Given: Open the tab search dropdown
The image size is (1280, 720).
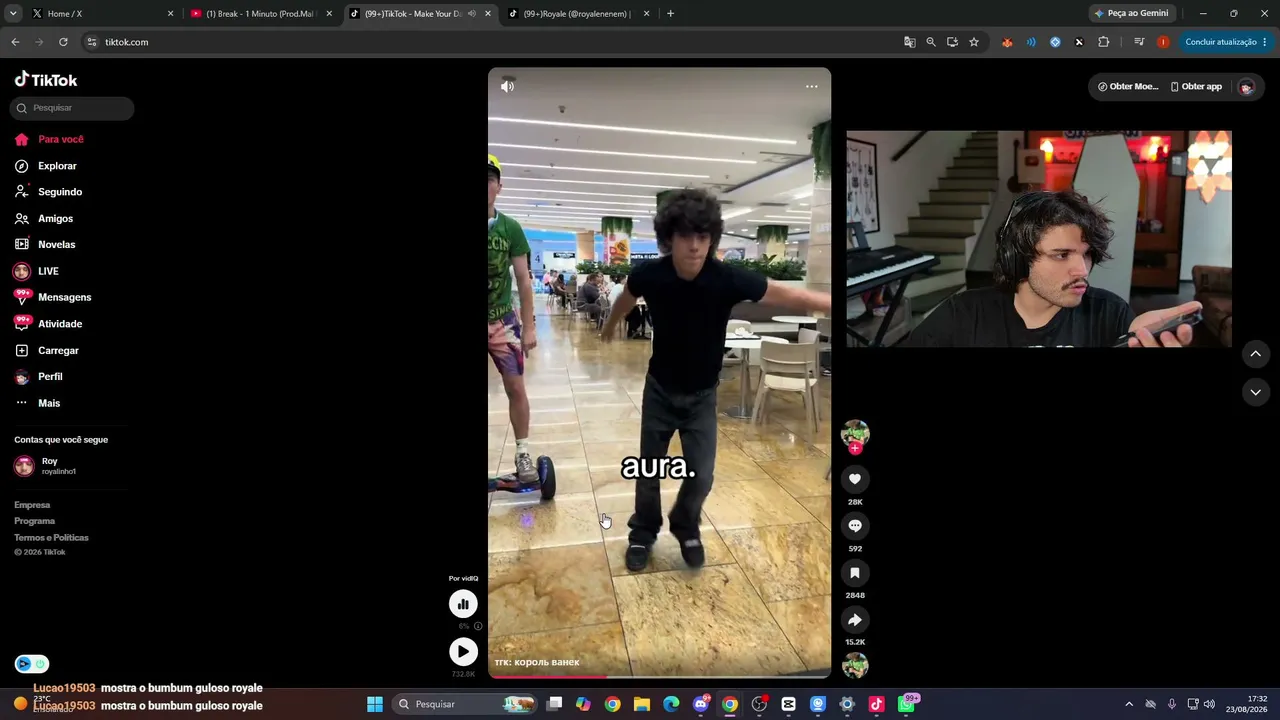Looking at the screenshot, I should click(x=13, y=14).
